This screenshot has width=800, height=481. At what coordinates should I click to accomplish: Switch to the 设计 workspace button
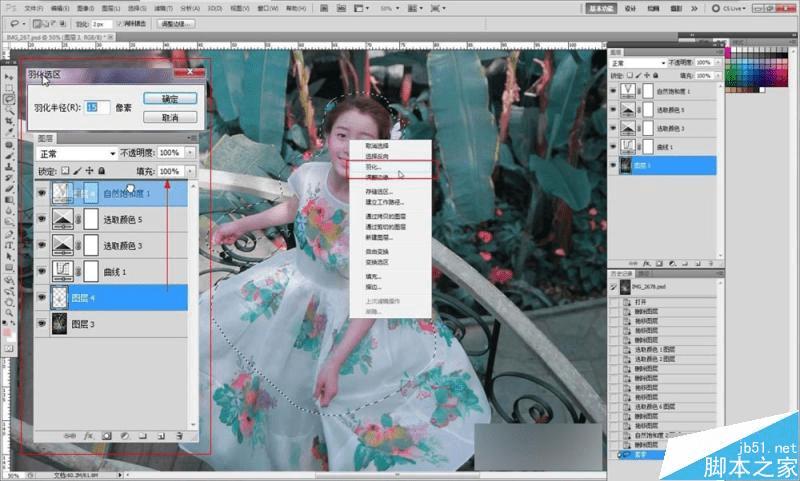[x=630, y=8]
